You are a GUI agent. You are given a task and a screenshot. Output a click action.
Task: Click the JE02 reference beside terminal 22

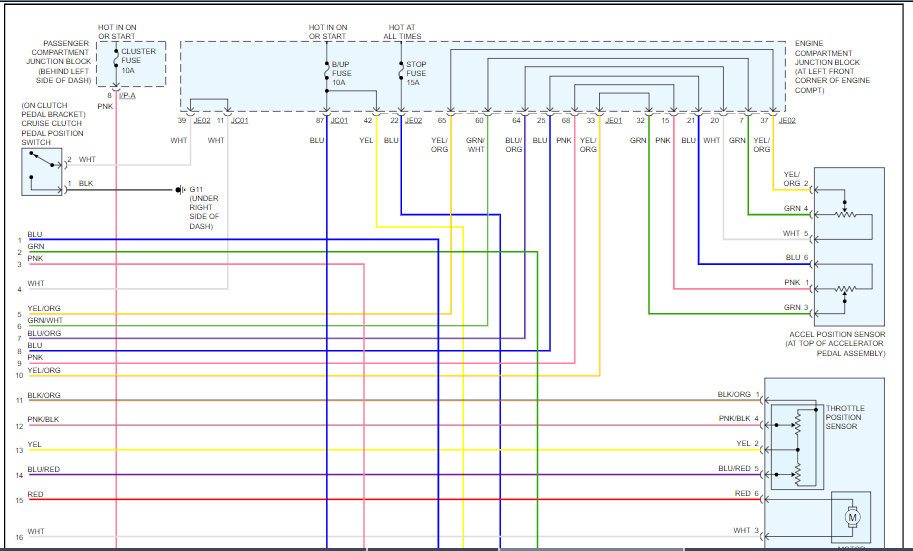click(413, 121)
